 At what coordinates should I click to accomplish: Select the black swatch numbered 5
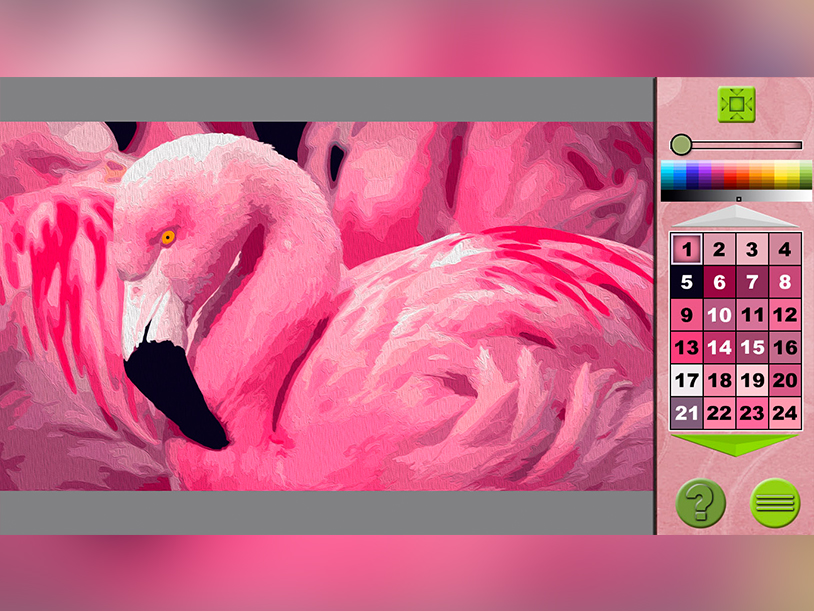[x=686, y=282]
